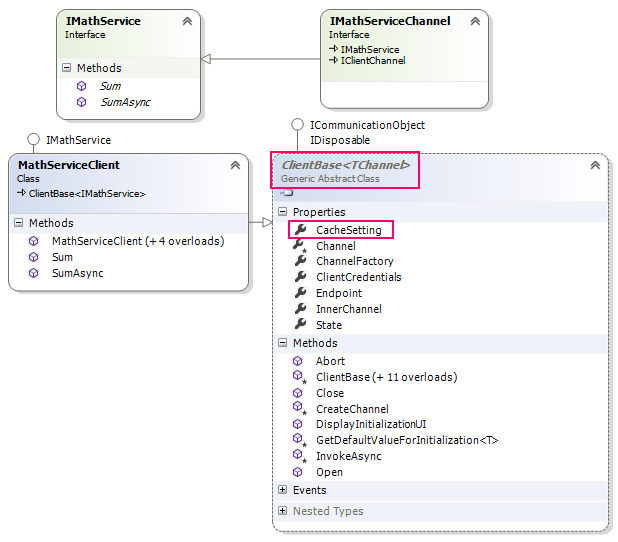618x542 pixels.
Task: Click the property icon beside ClientCredentials
Action: [x=299, y=277]
